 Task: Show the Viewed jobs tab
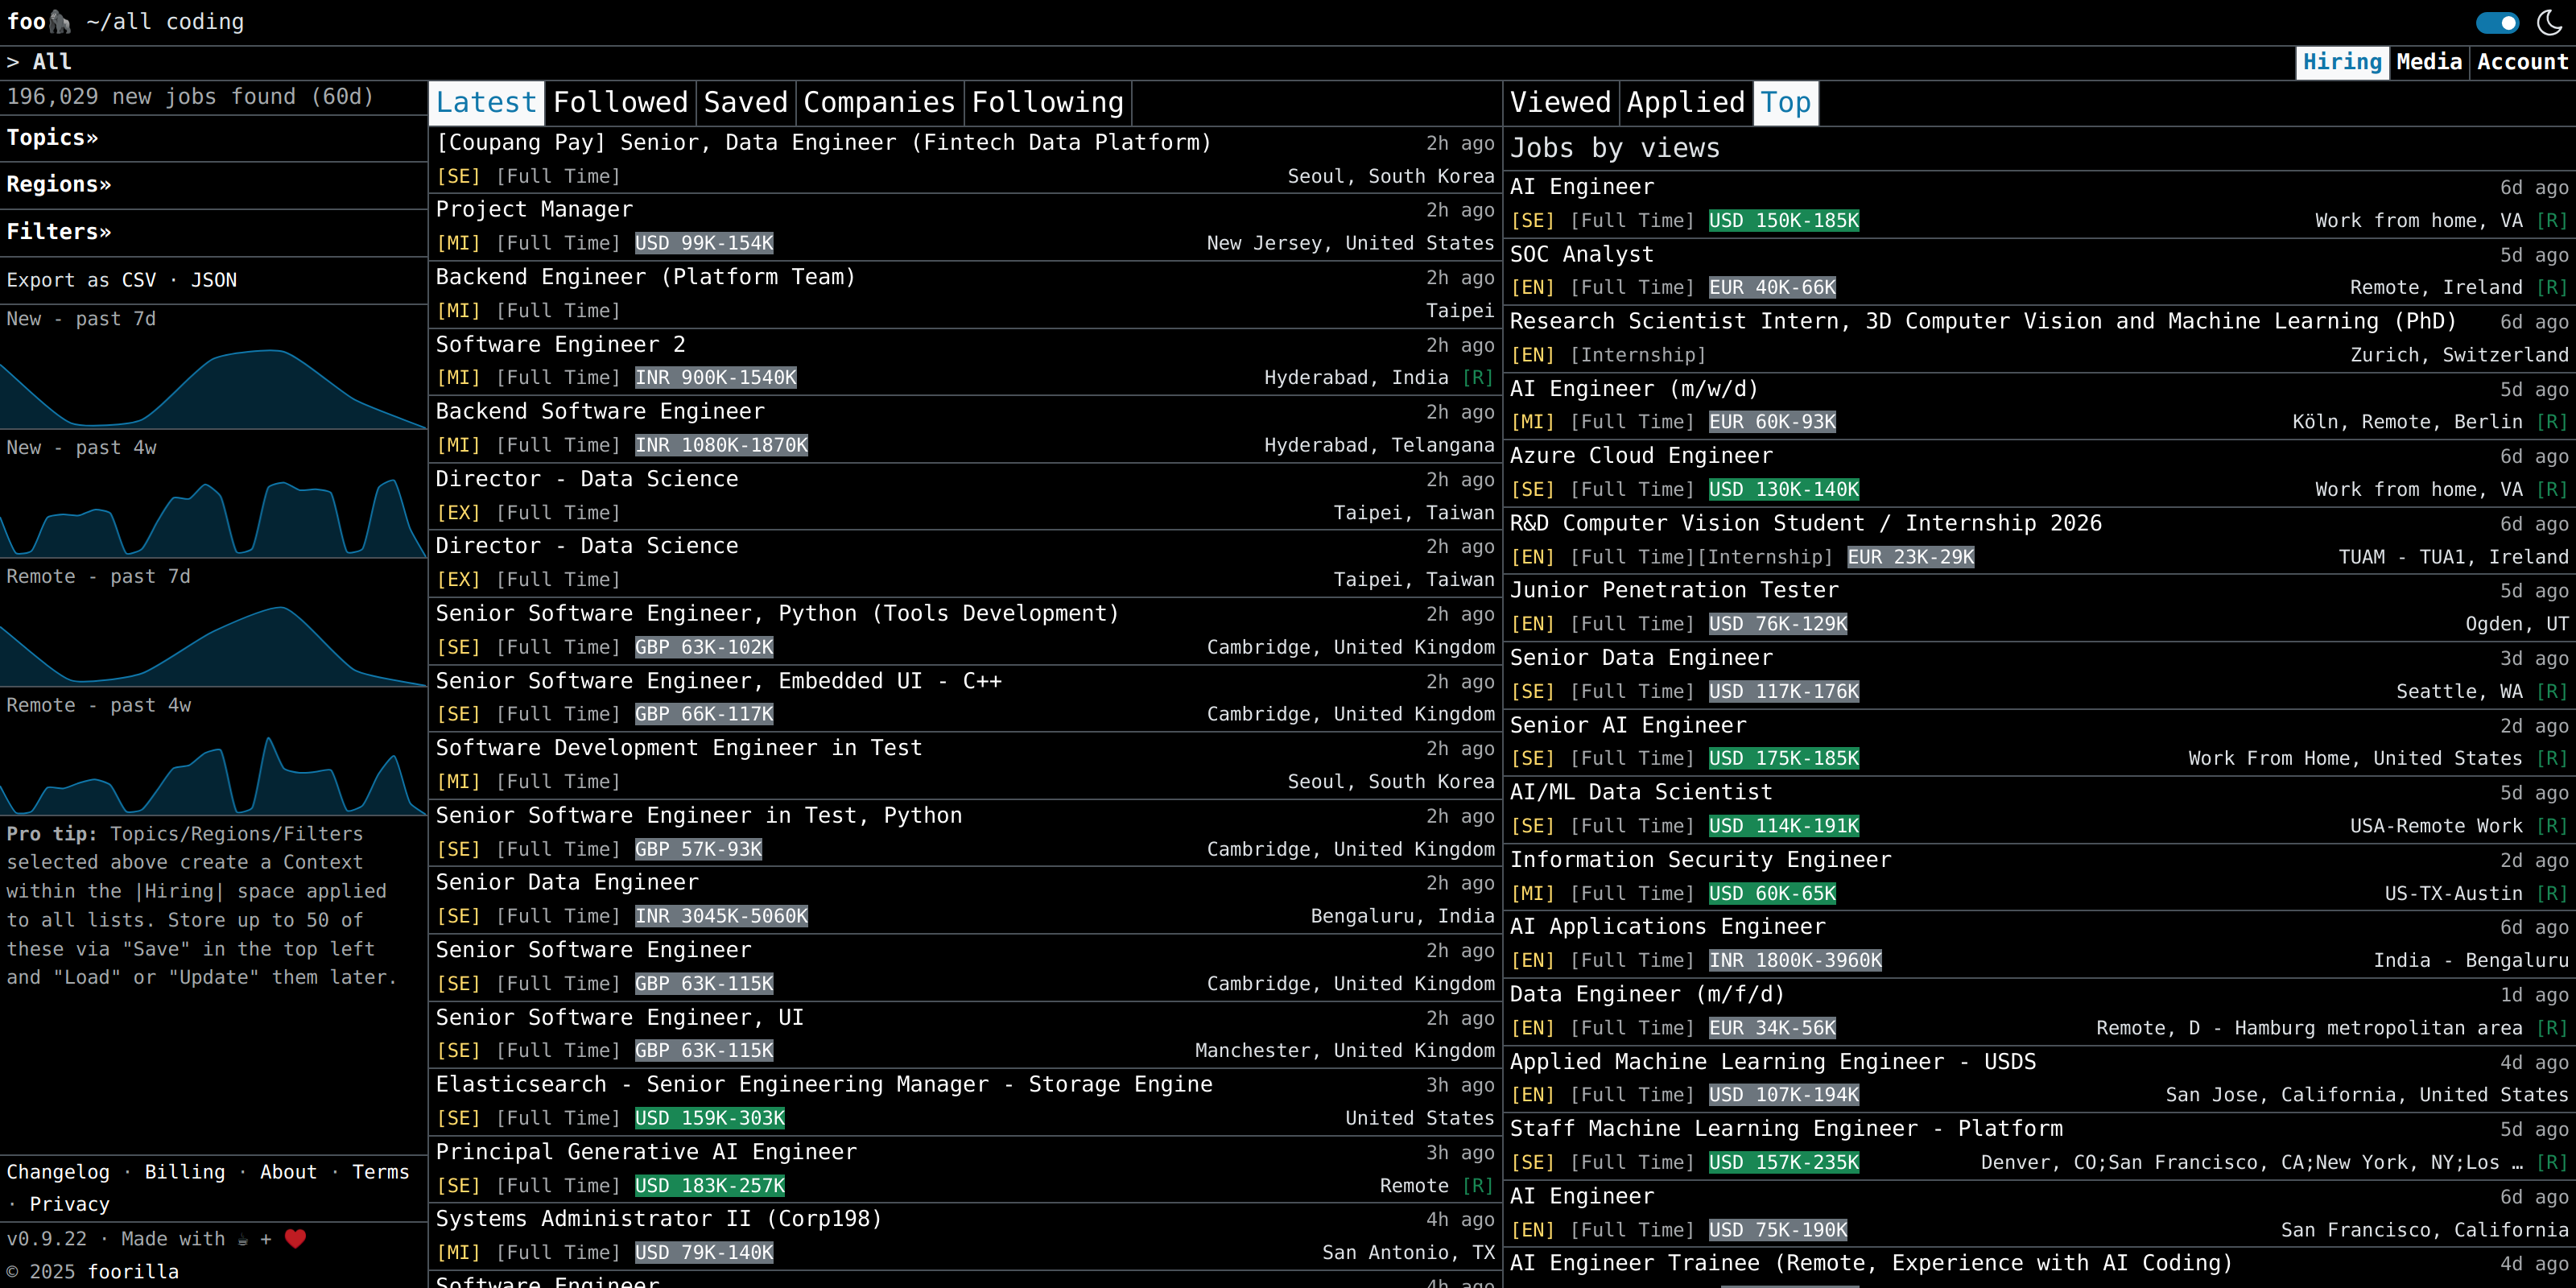[1560, 102]
